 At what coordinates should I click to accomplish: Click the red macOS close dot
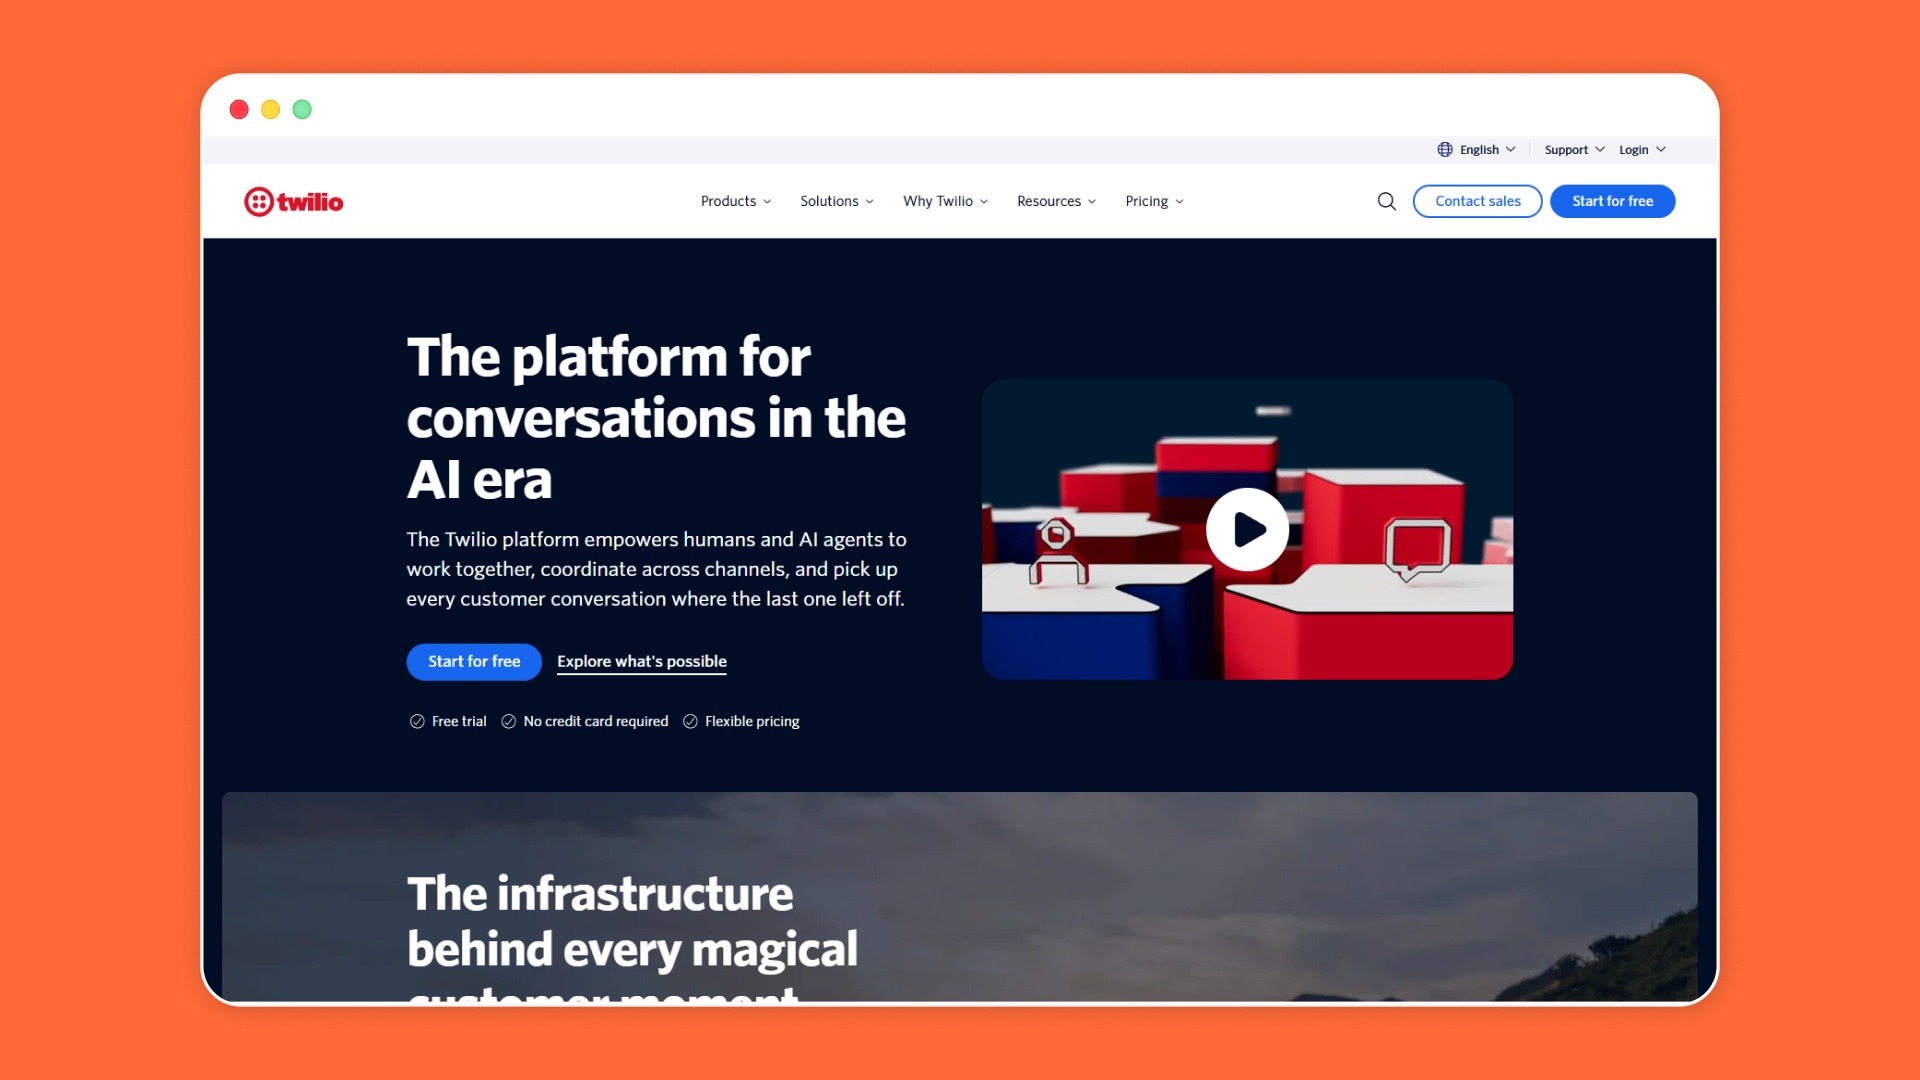coord(239,109)
